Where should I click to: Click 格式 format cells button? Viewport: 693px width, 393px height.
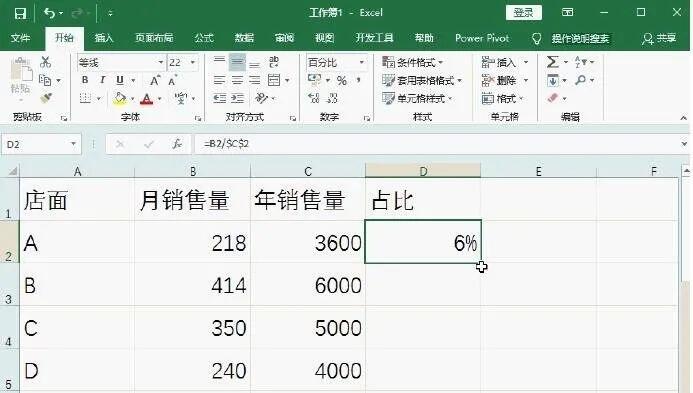point(503,98)
